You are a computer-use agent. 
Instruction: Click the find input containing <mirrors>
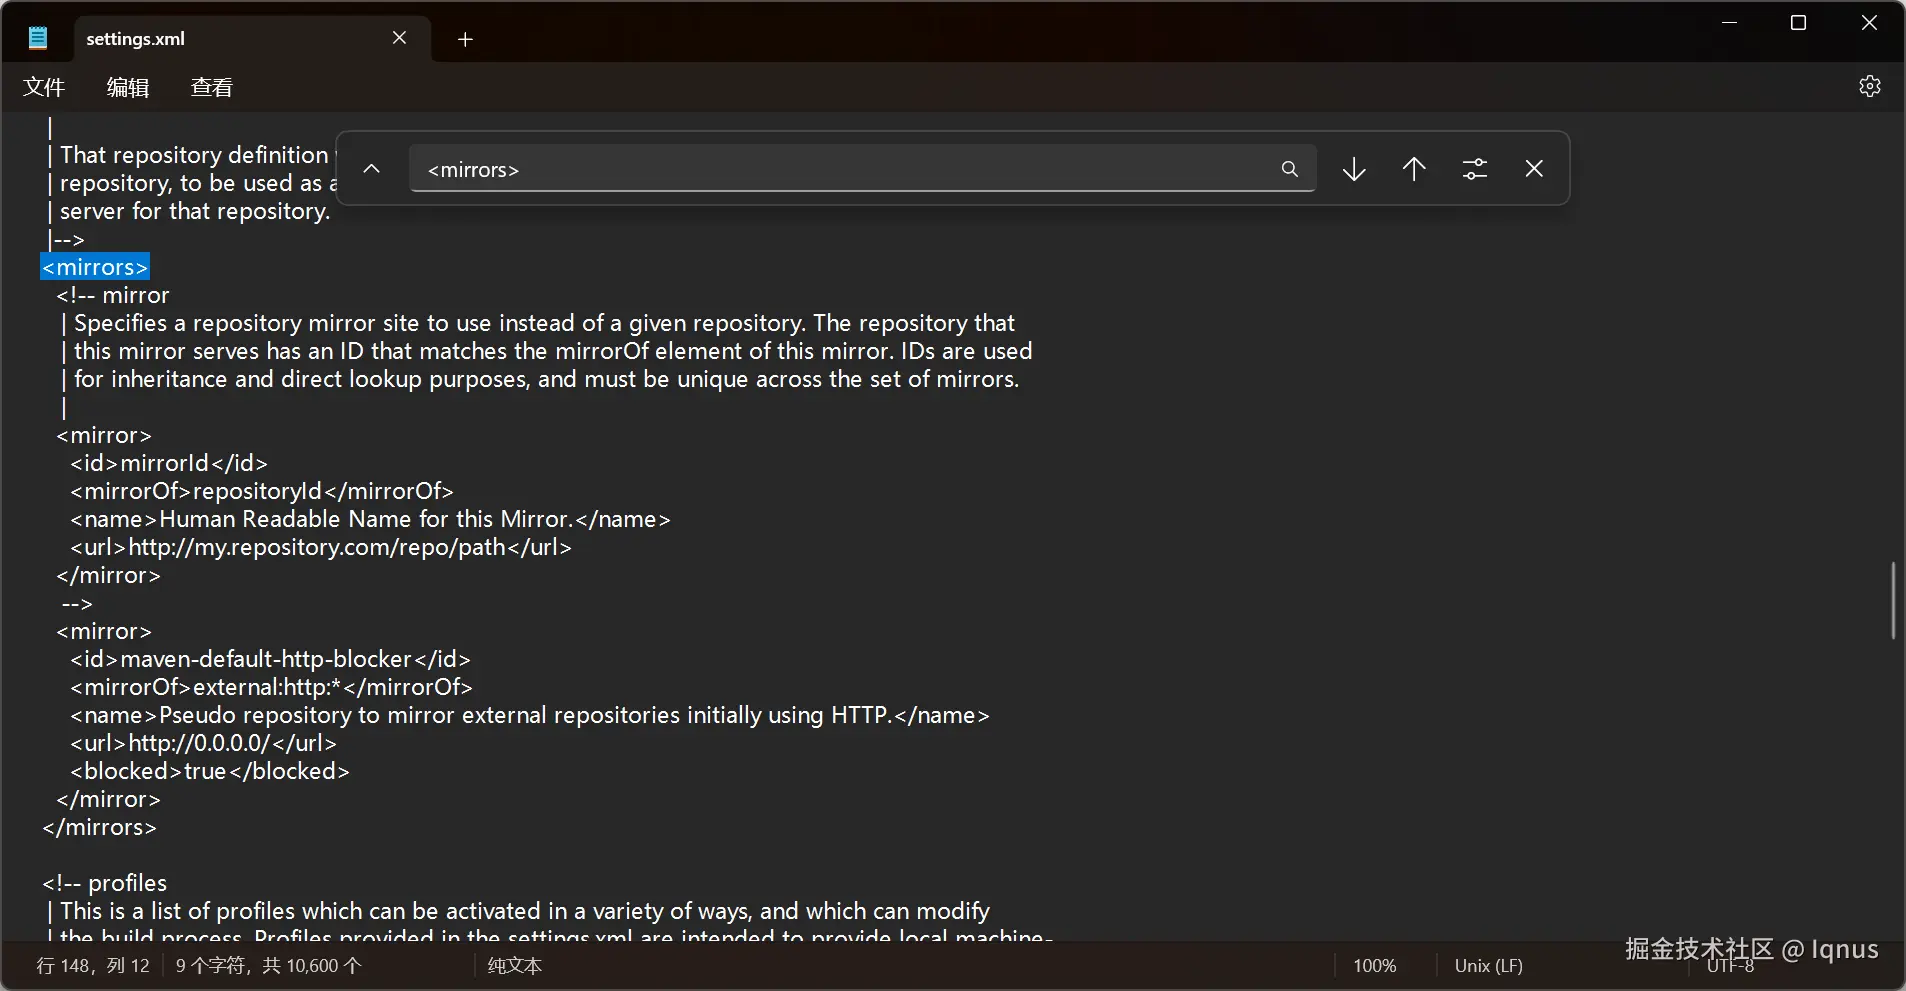[862, 169]
